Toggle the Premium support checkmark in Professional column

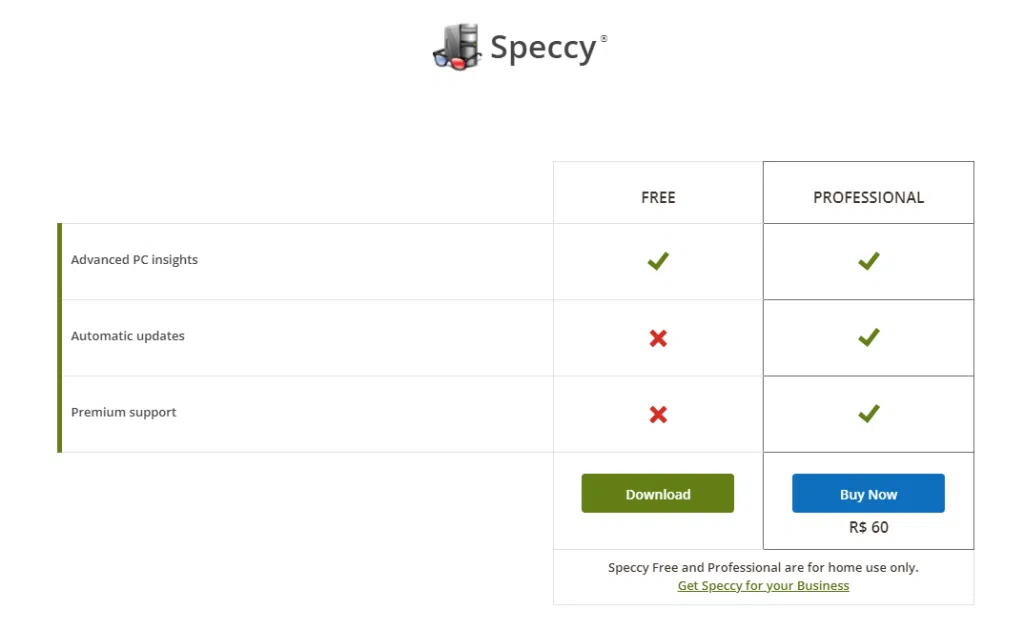tap(868, 414)
